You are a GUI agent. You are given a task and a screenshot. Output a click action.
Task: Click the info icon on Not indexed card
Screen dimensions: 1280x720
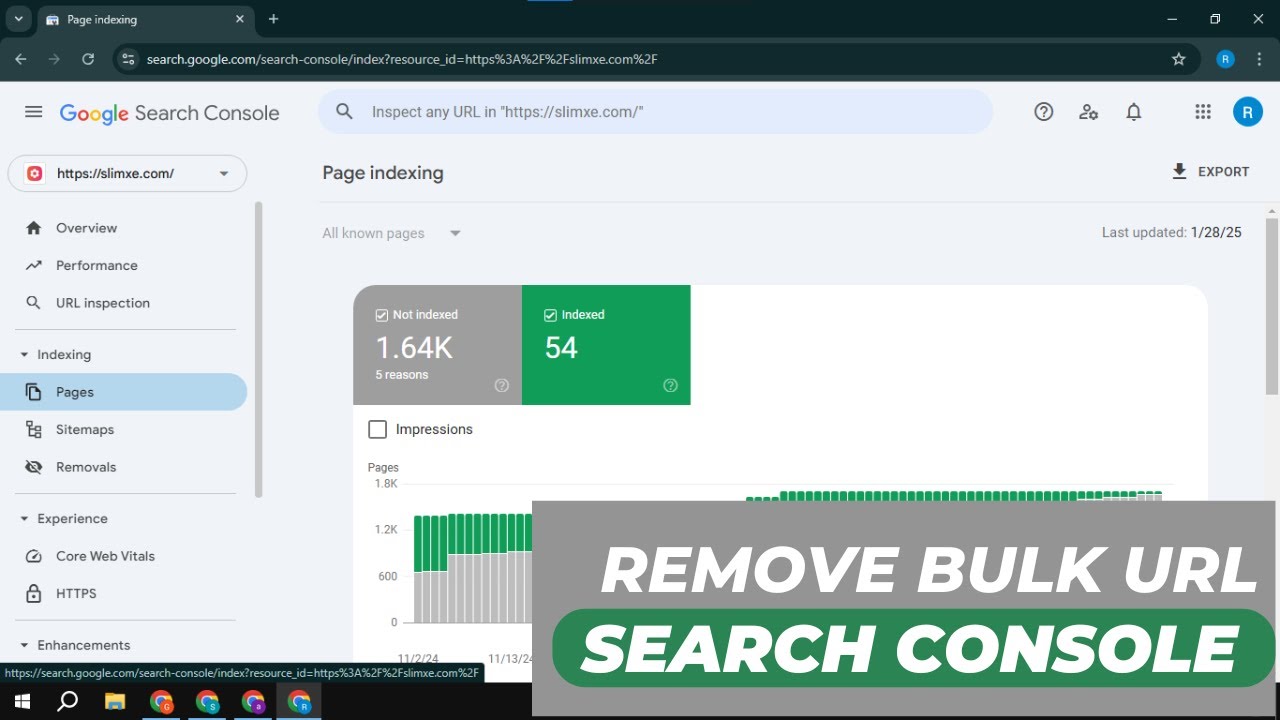(x=502, y=385)
